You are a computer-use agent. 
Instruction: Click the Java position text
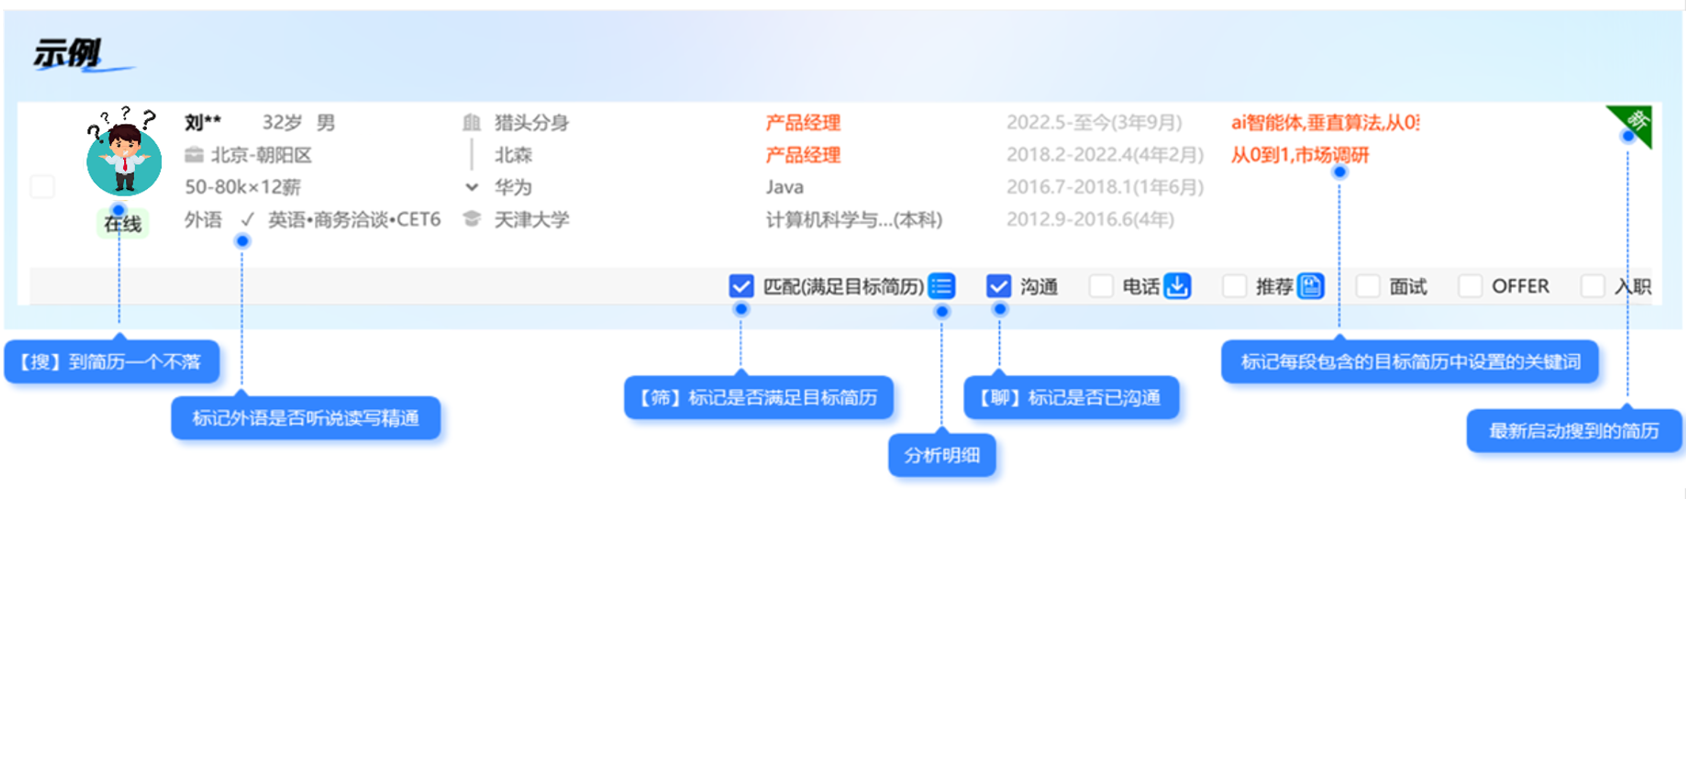[x=785, y=187]
